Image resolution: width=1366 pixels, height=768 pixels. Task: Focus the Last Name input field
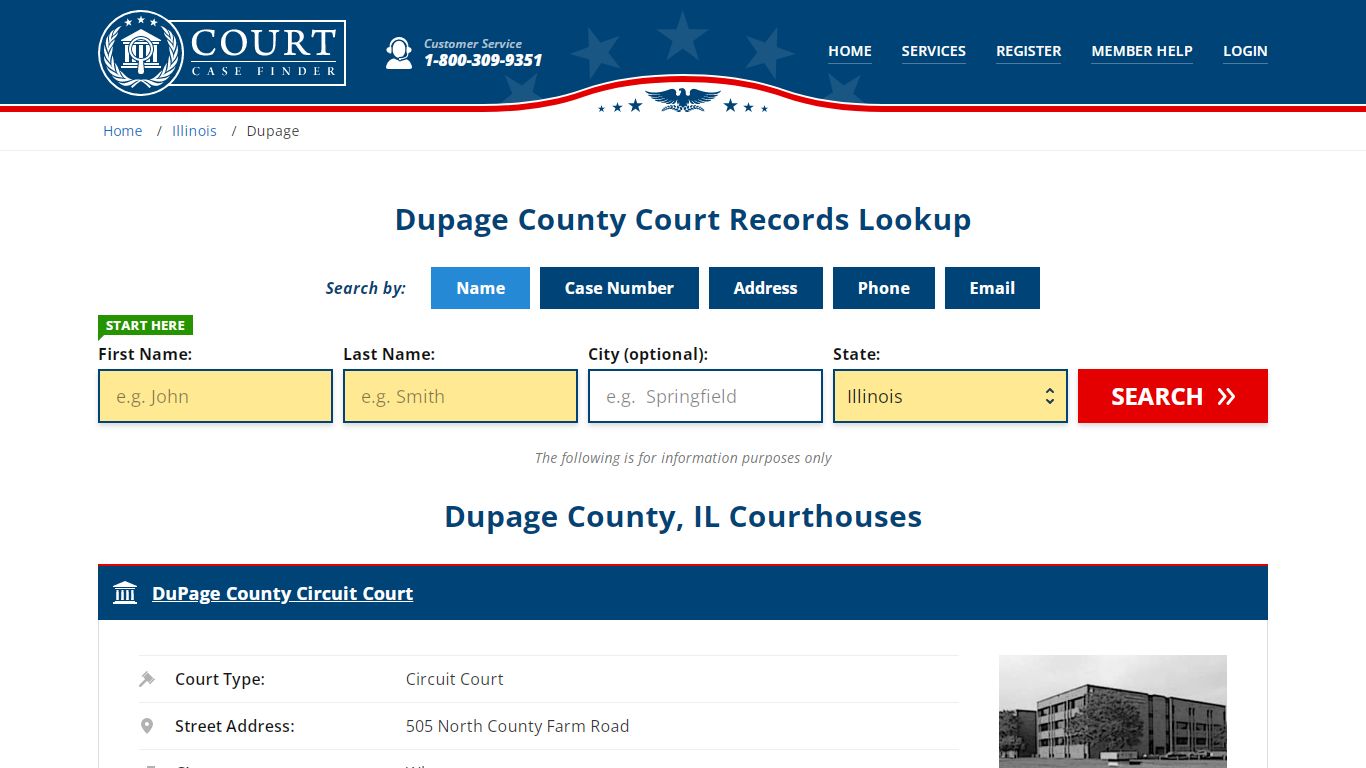click(x=460, y=396)
